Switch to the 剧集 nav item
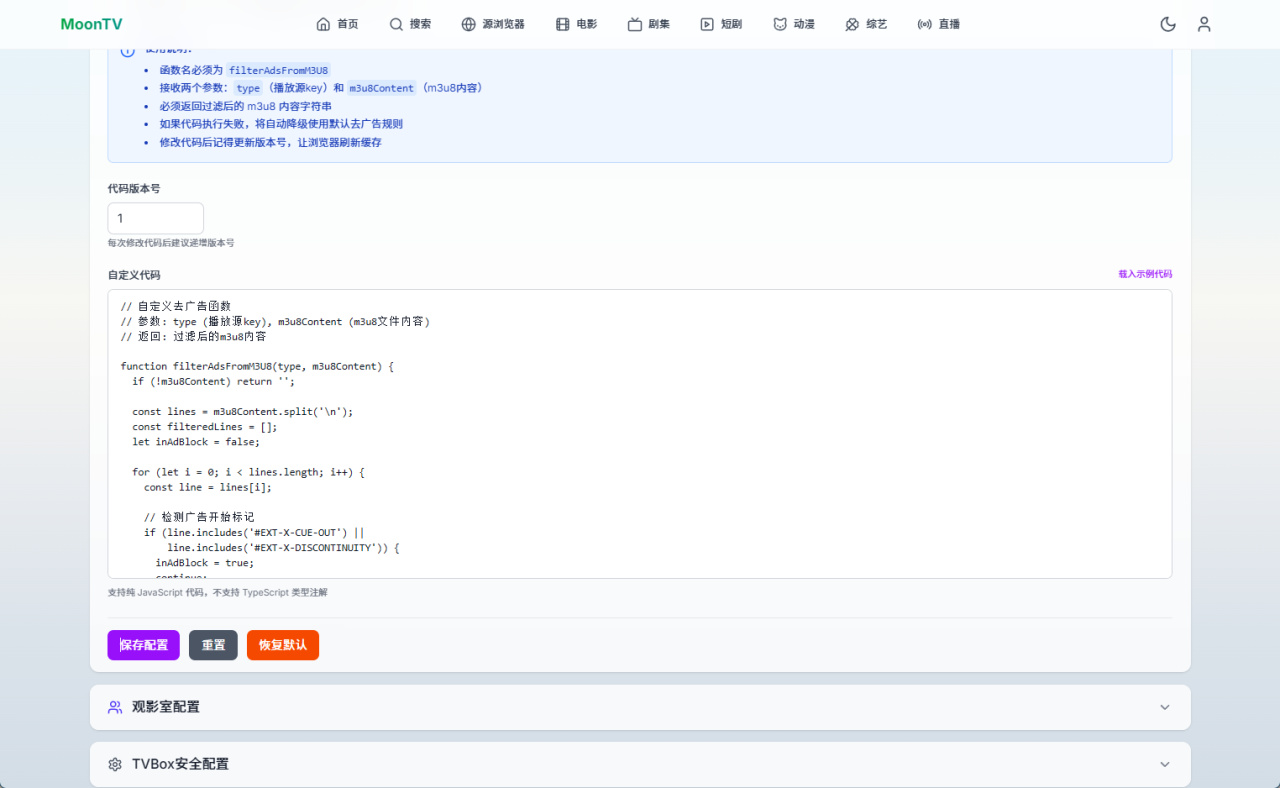 tap(649, 24)
